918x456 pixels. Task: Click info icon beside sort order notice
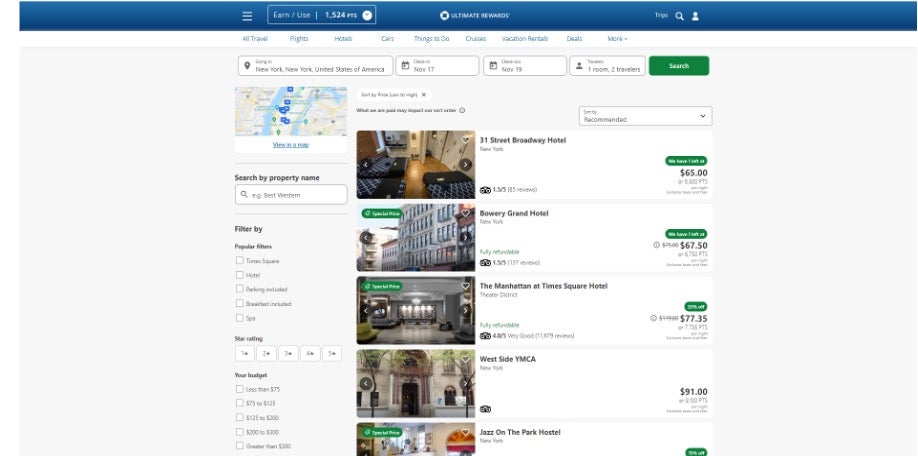[462, 110]
